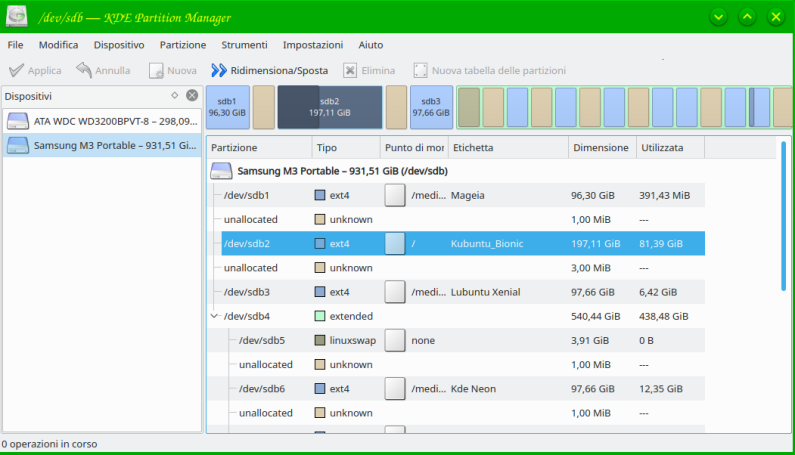Screen dimensions: 795x455
Task: Click the green extended color swatch of sdb4
Action: [x=320, y=316]
